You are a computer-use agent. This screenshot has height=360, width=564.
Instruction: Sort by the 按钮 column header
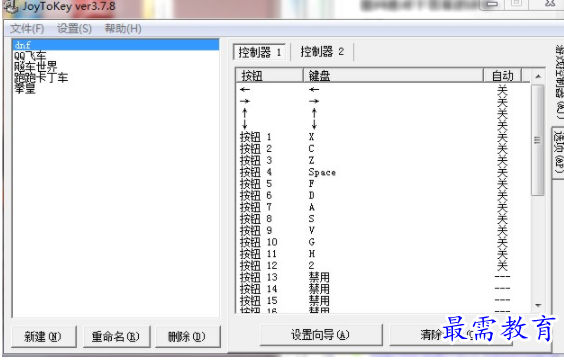click(x=269, y=76)
